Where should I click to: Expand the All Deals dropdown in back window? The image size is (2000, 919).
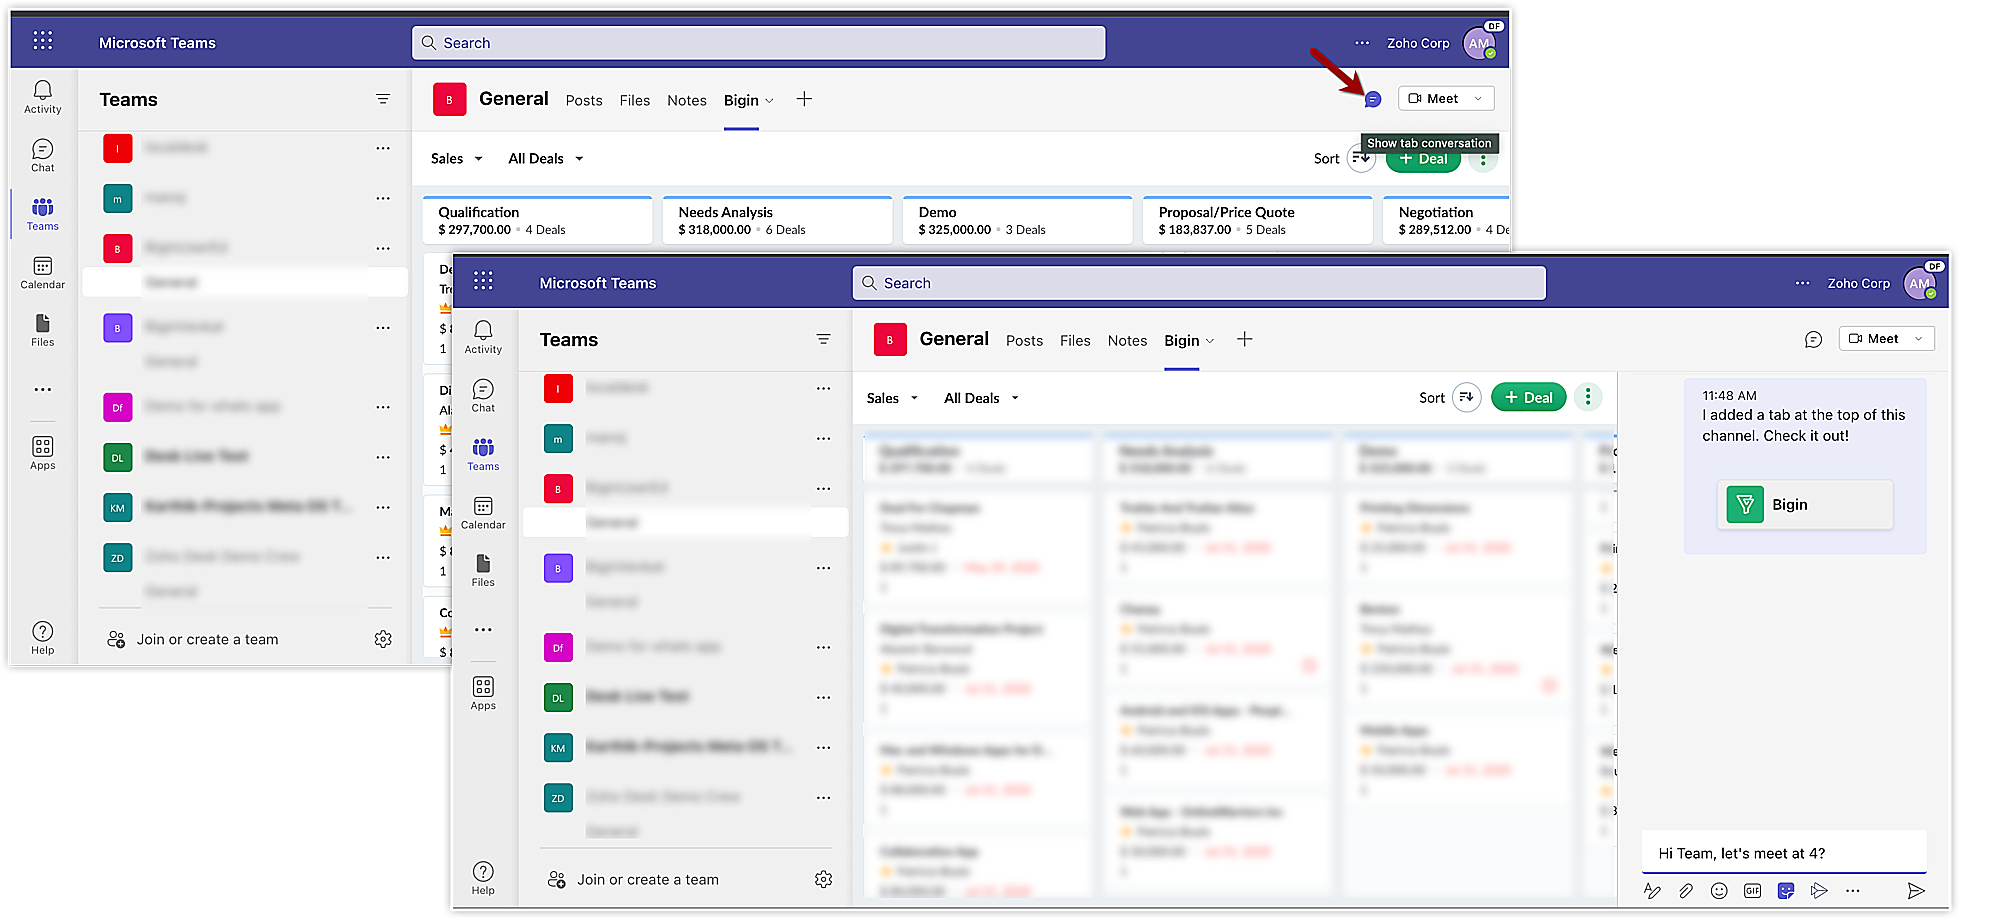(545, 158)
